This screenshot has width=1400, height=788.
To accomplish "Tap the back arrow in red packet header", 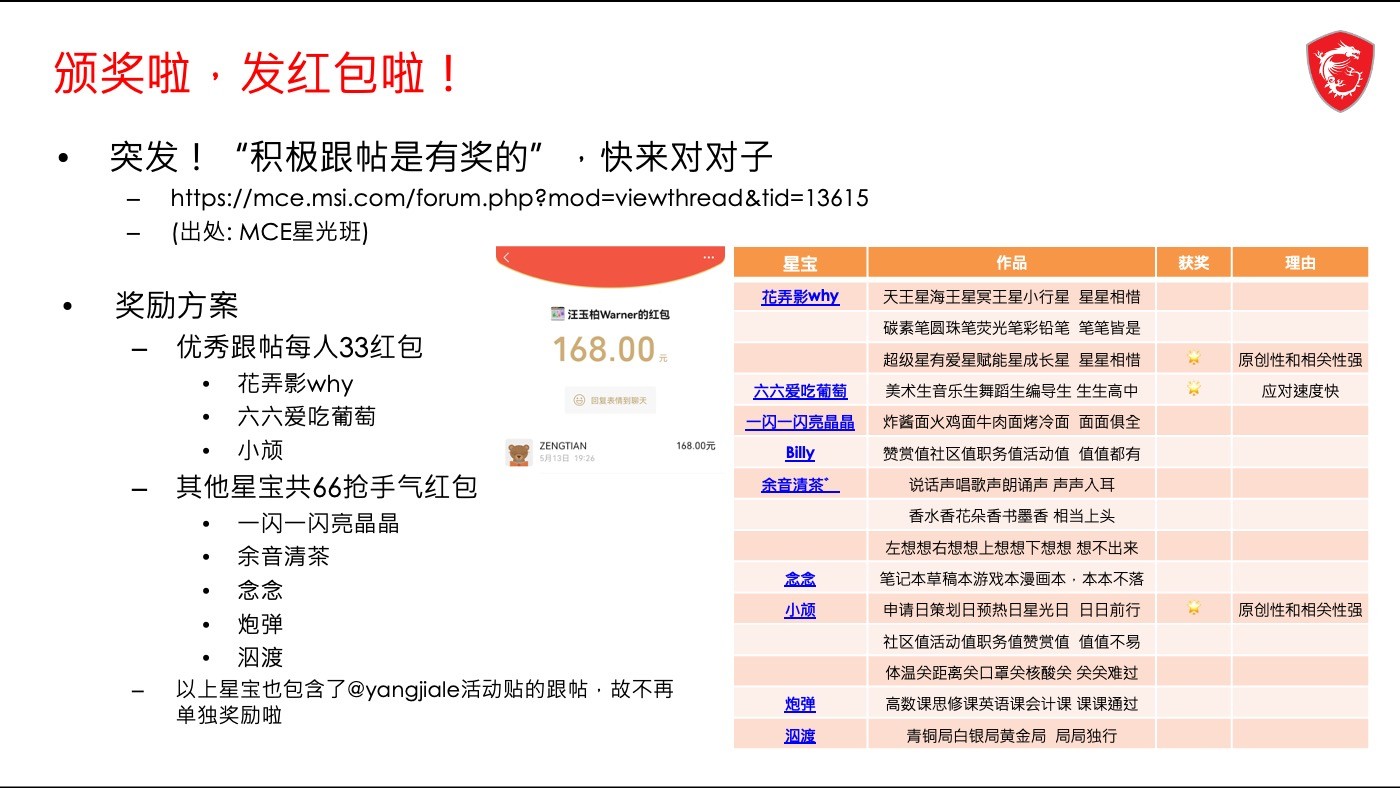I will pyautogui.click(x=507, y=258).
